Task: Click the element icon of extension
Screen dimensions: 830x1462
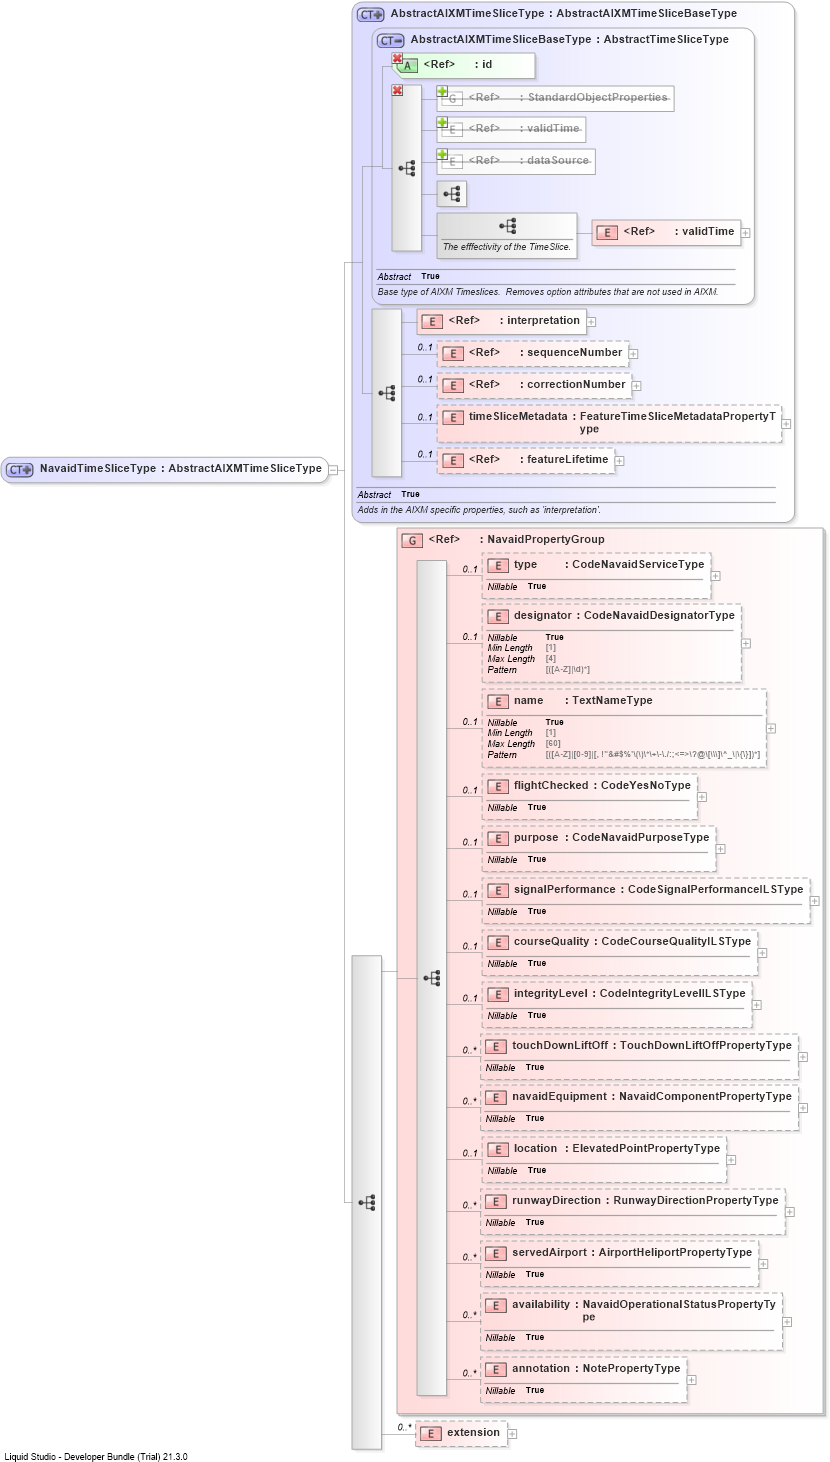Action: [x=431, y=1433]
